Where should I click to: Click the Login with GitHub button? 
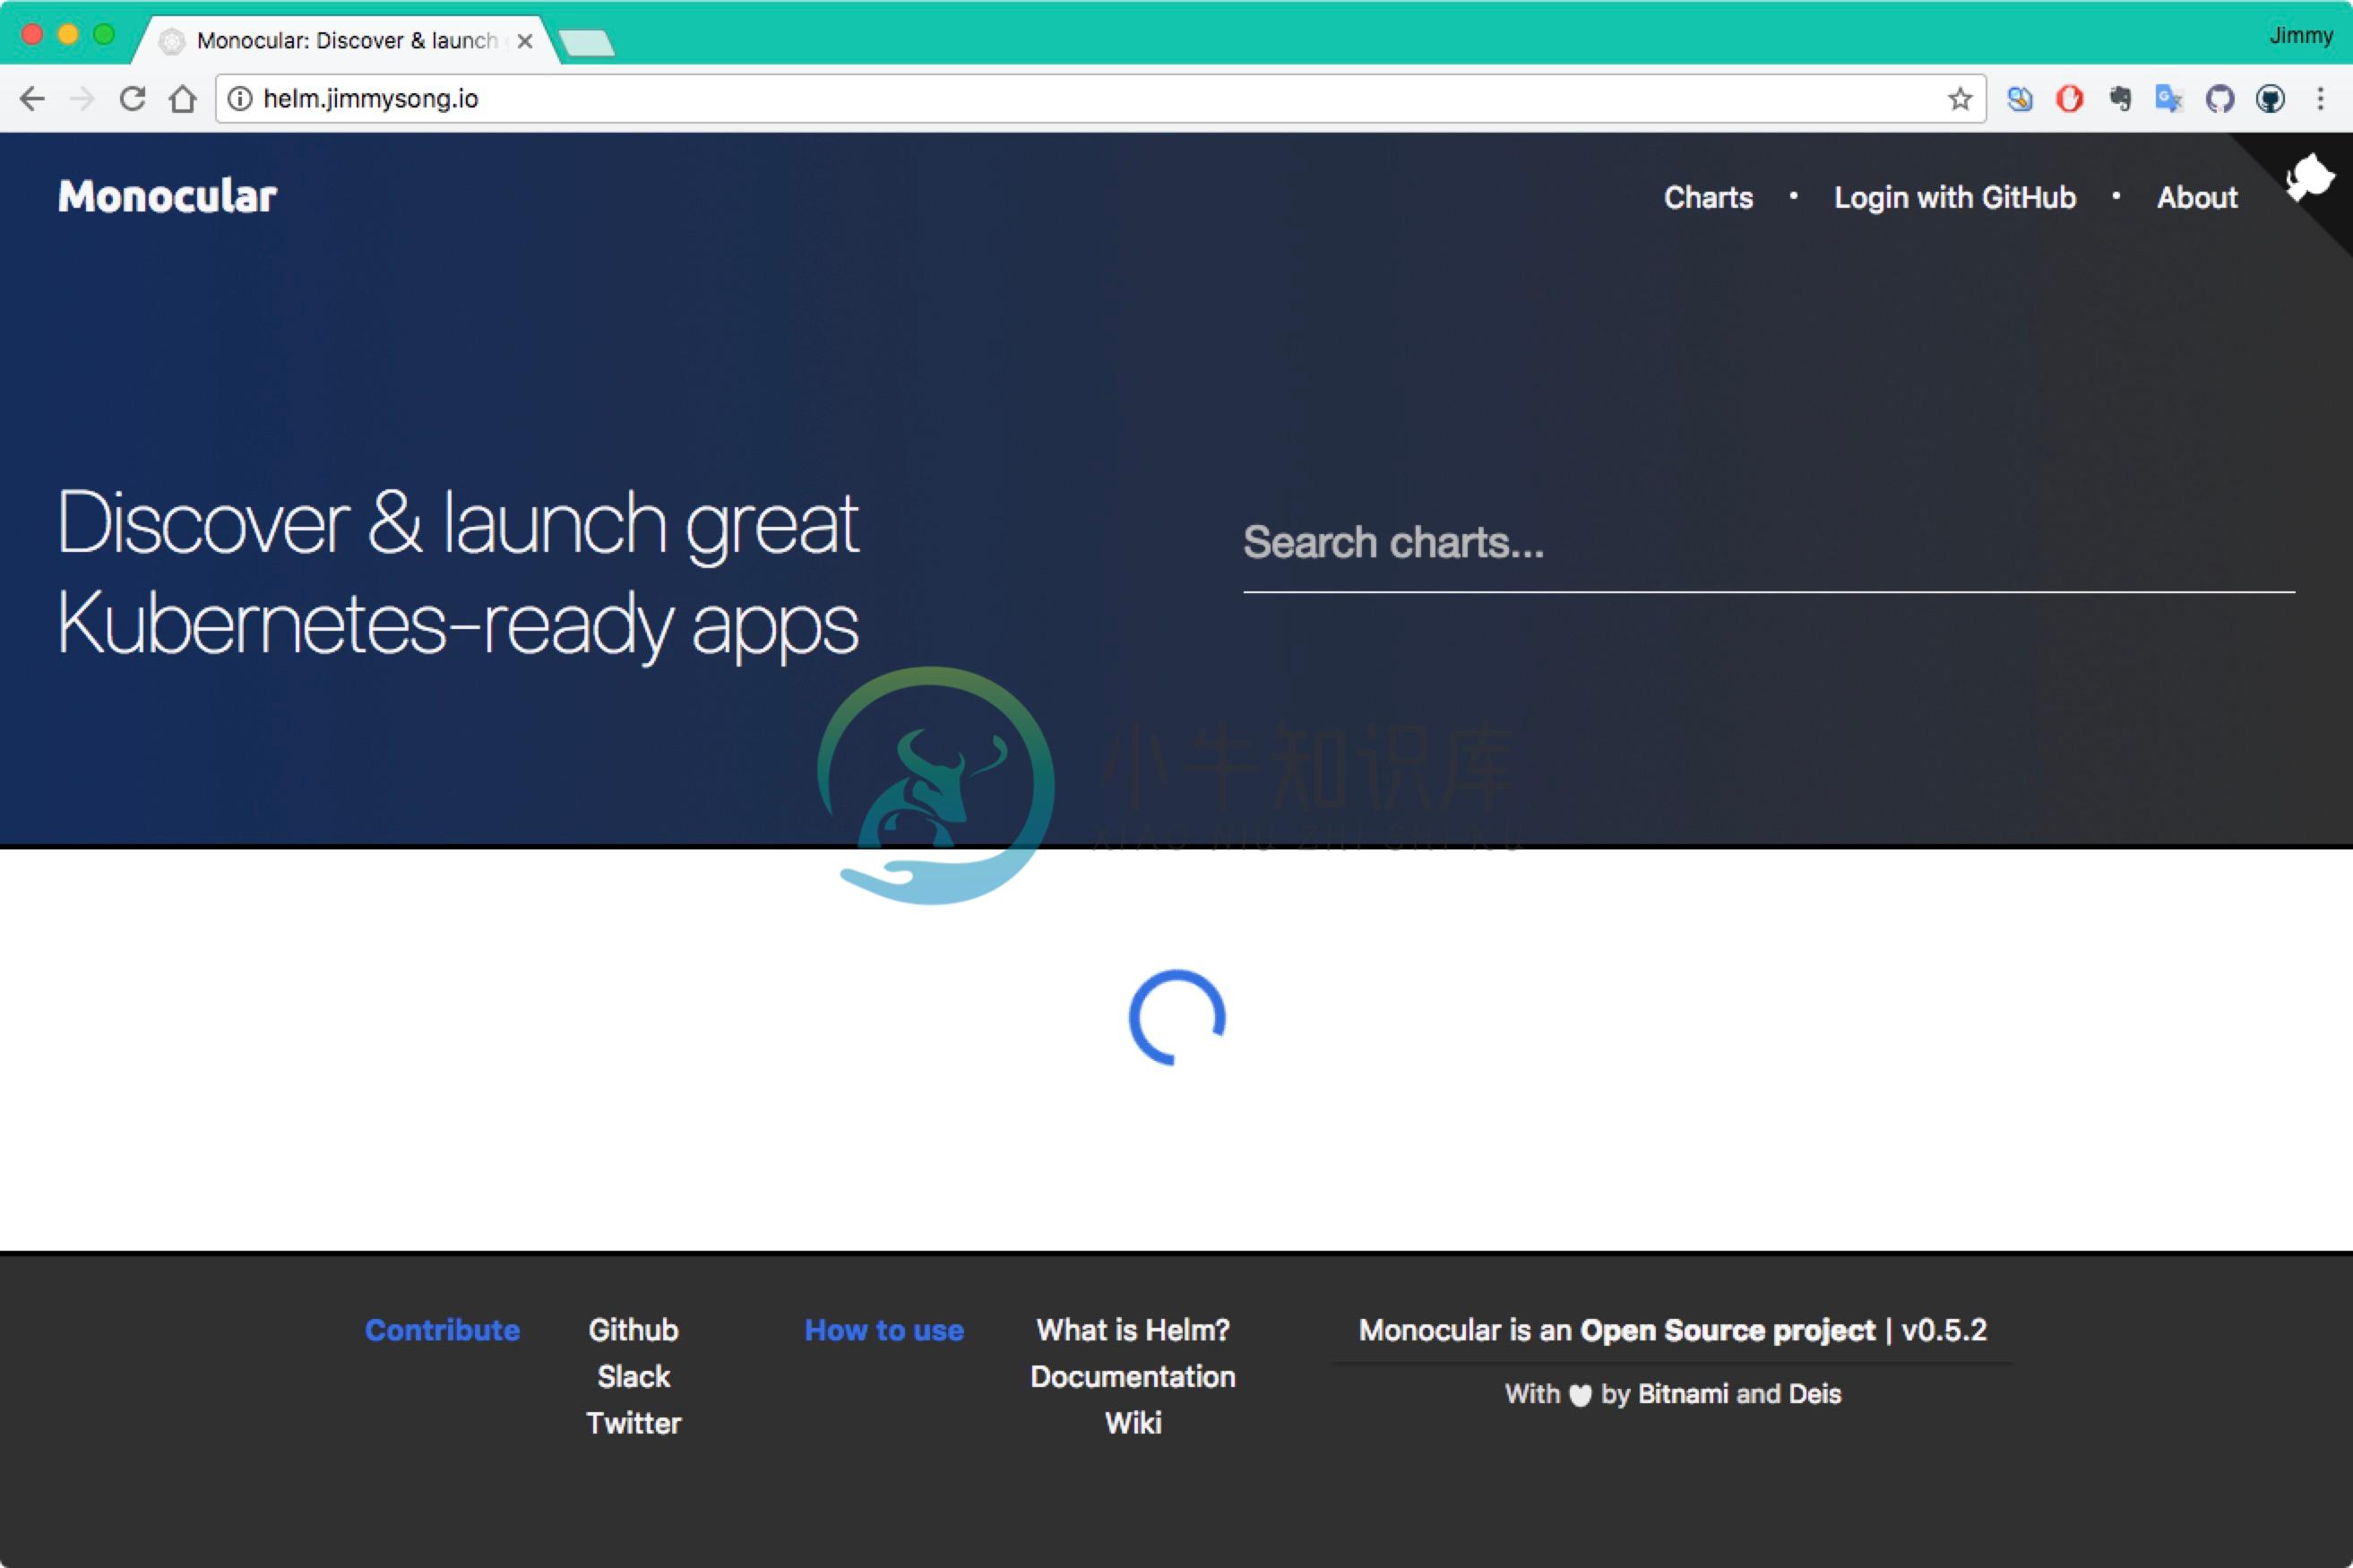[1954, 194]
